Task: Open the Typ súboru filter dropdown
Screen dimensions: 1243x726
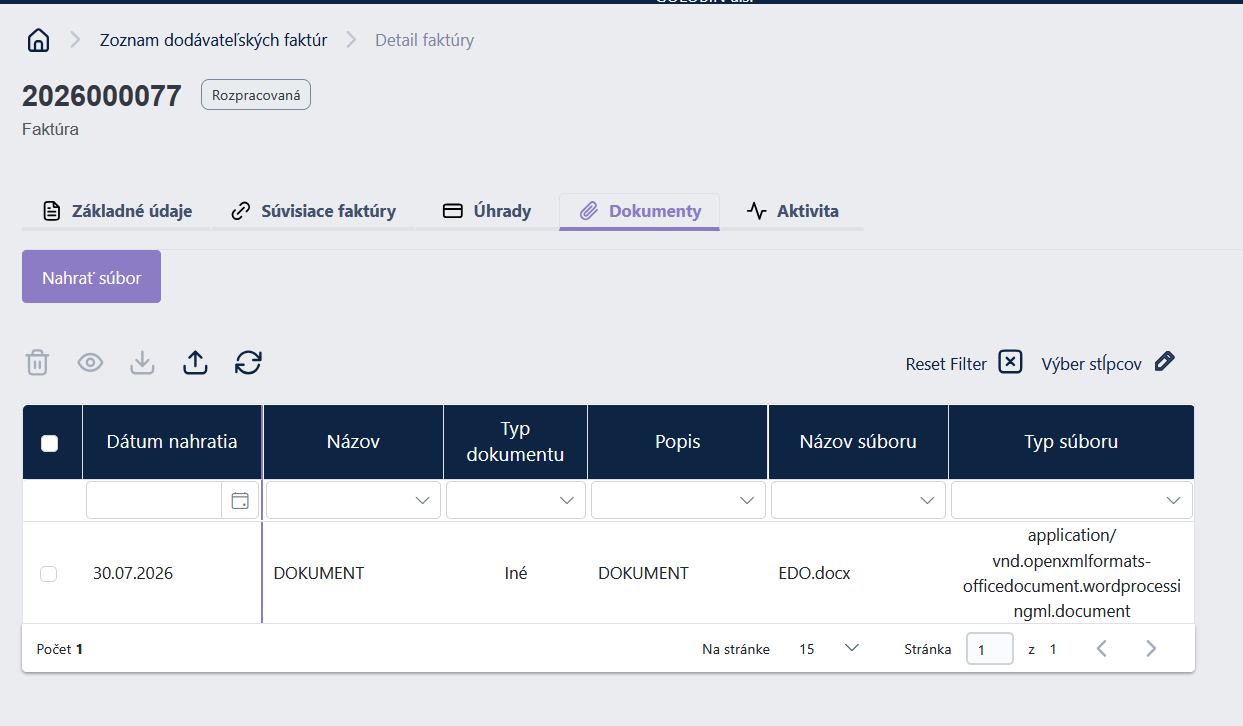Action: [1072, 500]
